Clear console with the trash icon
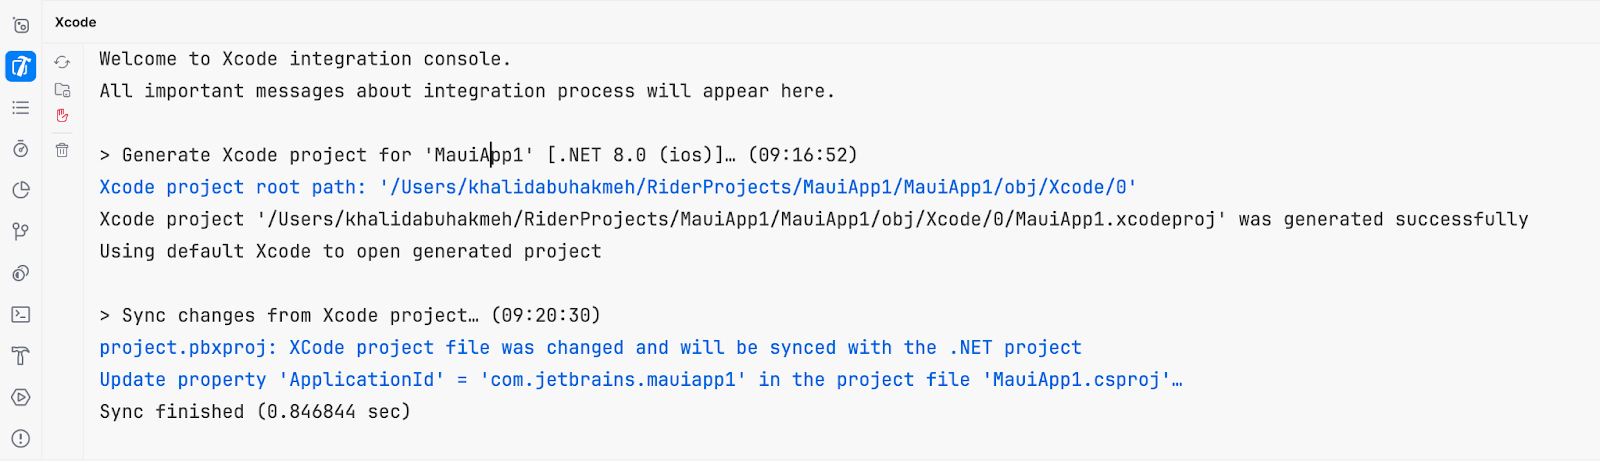 click(x=62, y=150)
